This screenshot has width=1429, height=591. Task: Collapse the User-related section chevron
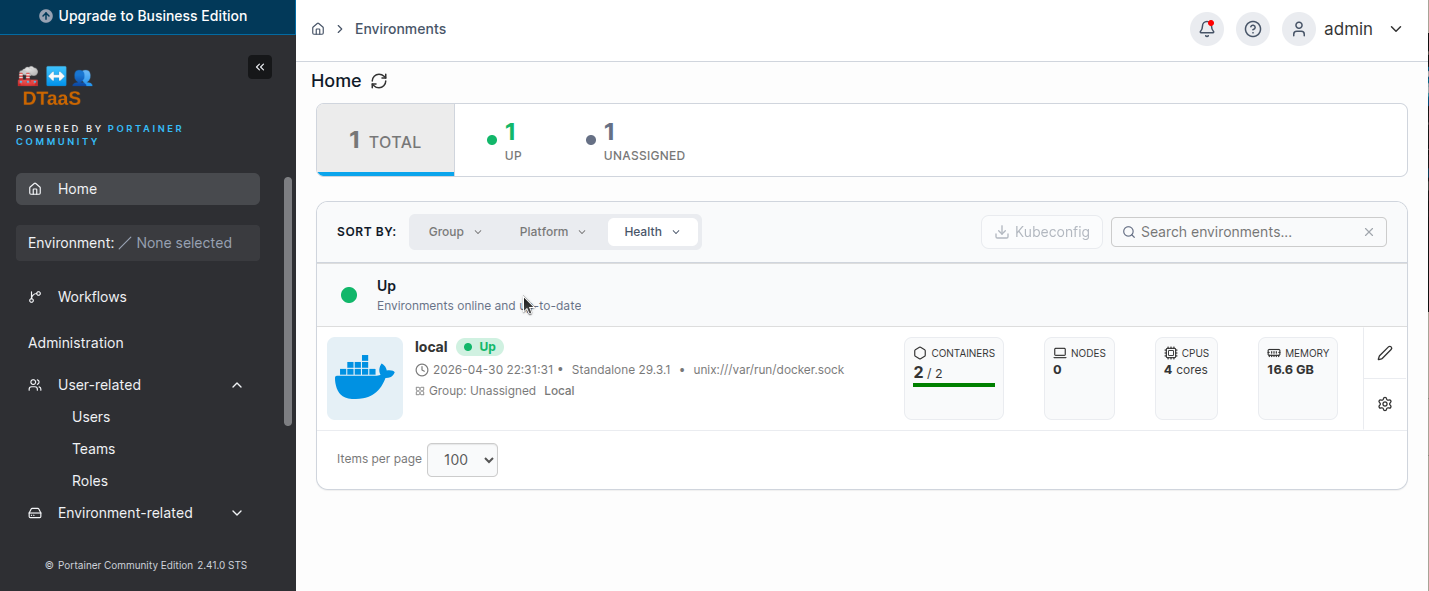(x=237, y=385)
